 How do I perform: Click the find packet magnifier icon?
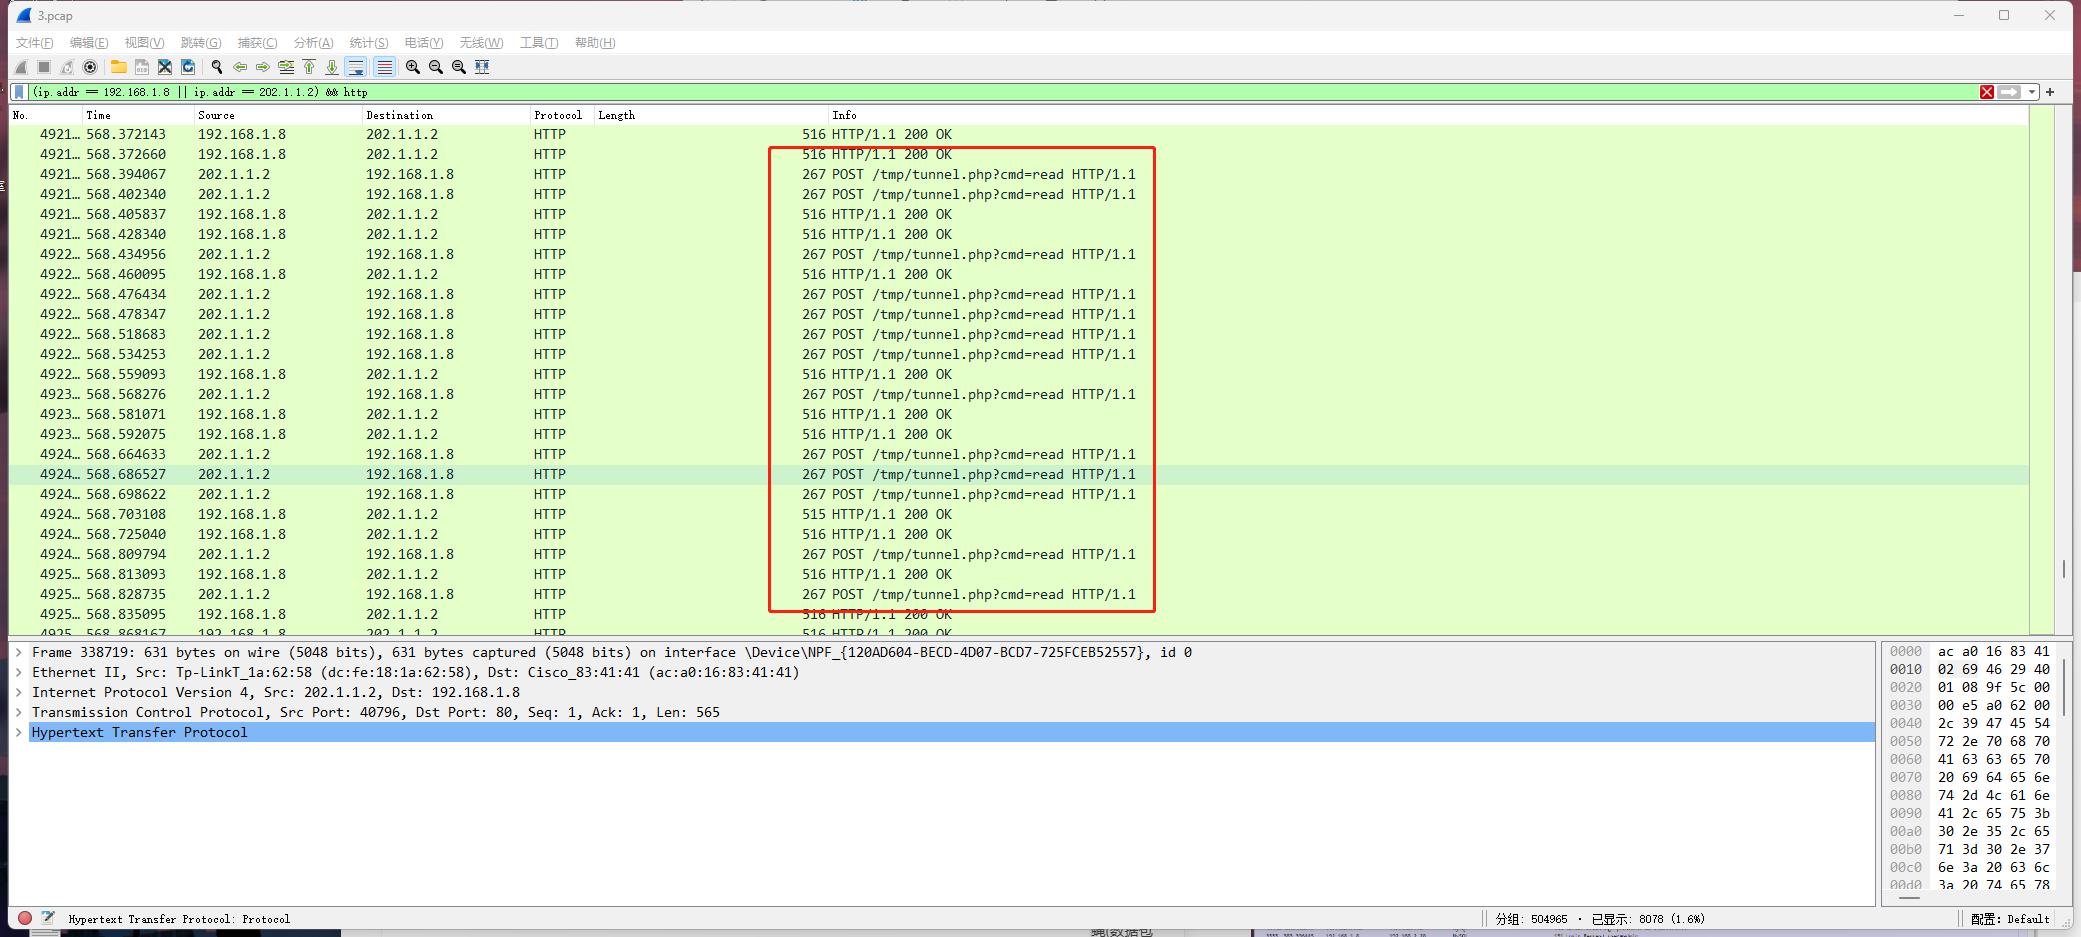point(216,67)
